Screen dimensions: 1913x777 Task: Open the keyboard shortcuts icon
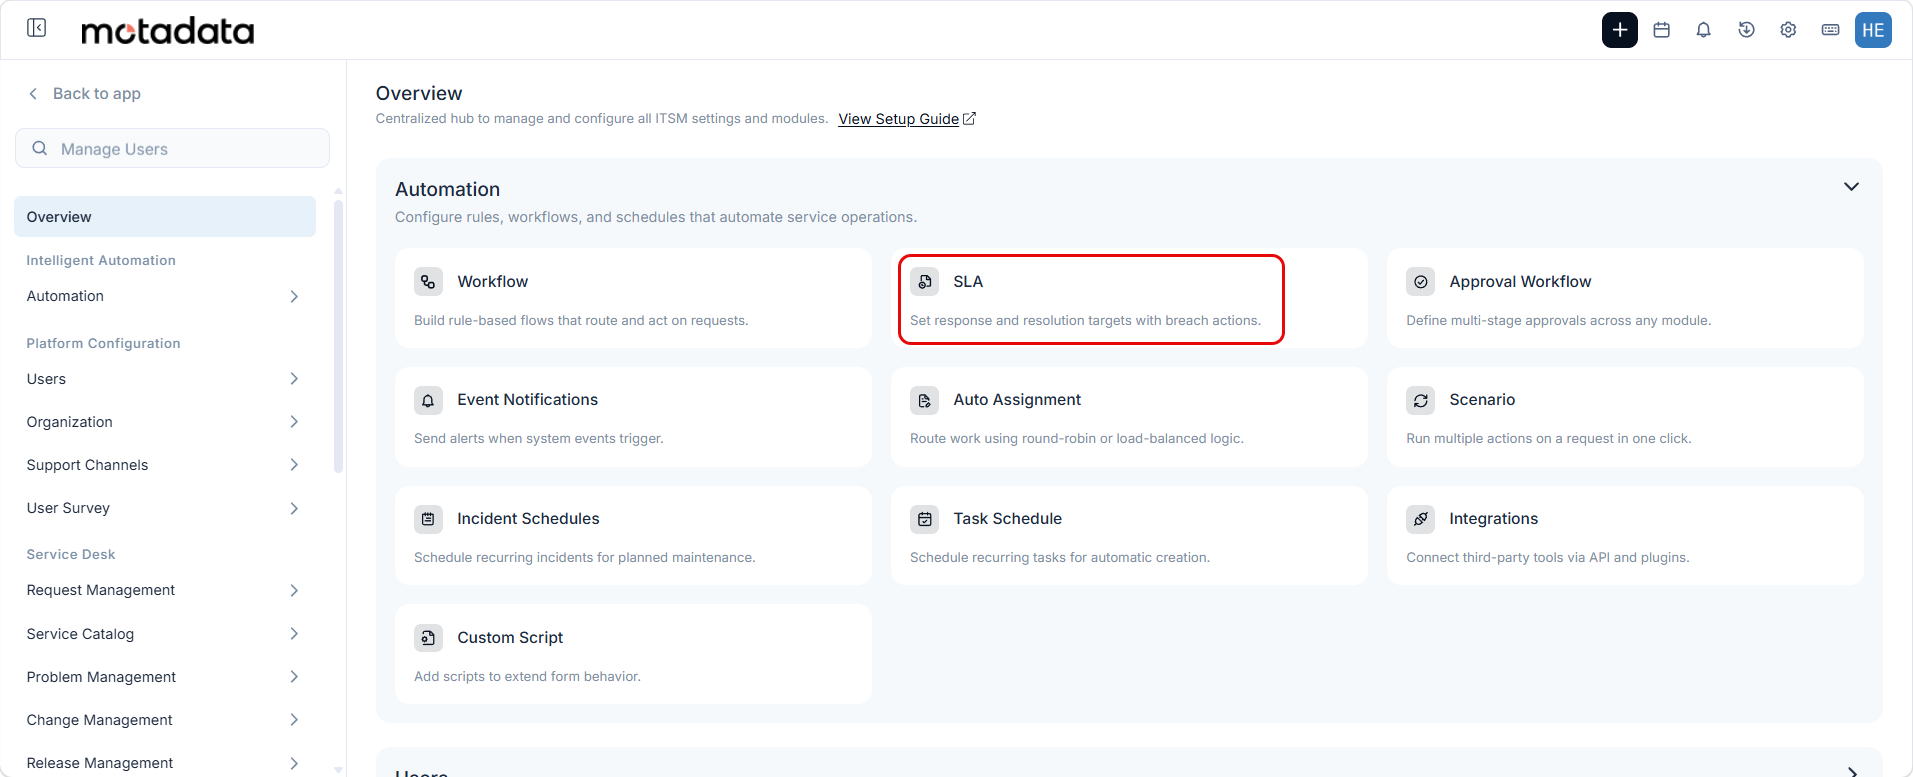[x=1830, y=30]
